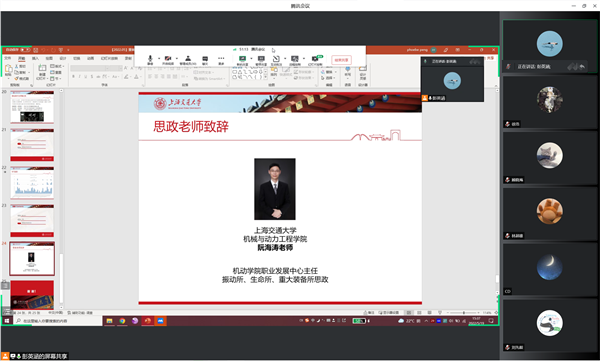
Task: Click the Windows taskbar search box
Action: pos(57,321)
